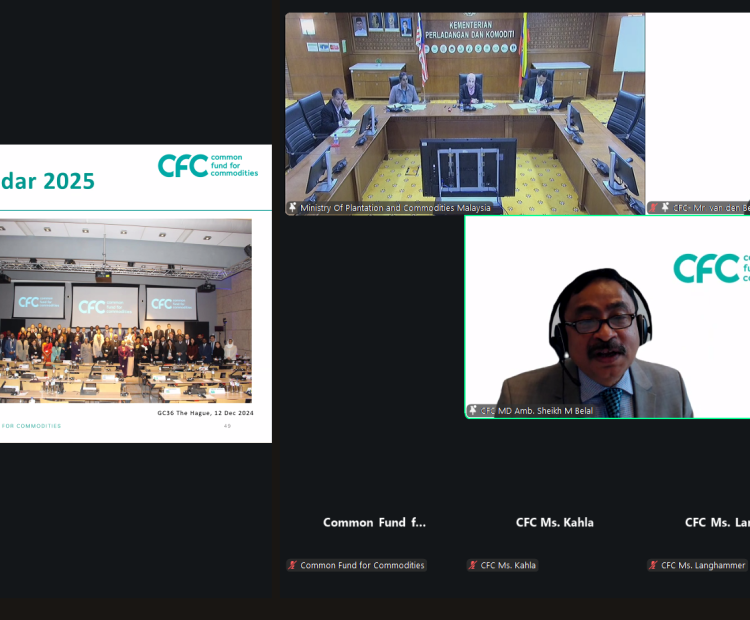750x620 pixels.
Task: Click the pin icon on the Mr. van den Be label
Action: (x=665, y=208)
